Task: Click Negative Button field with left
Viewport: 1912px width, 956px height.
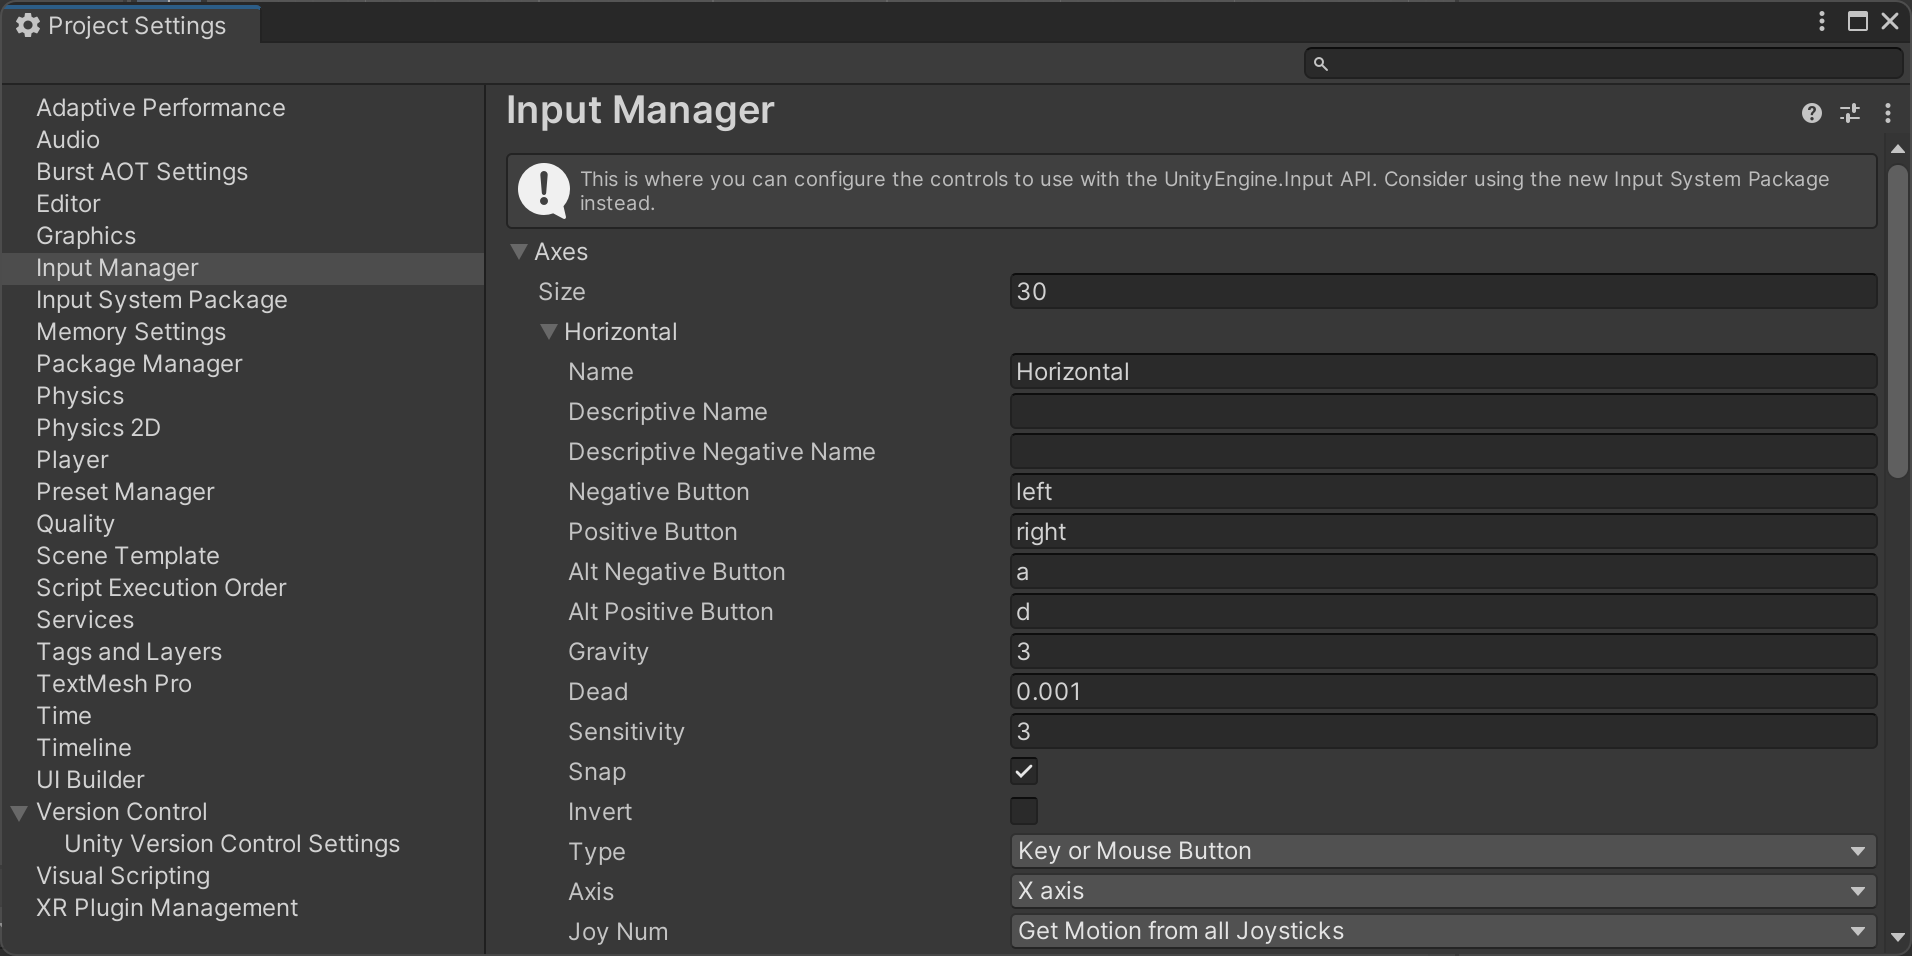Action: [x=1443, y=492]
